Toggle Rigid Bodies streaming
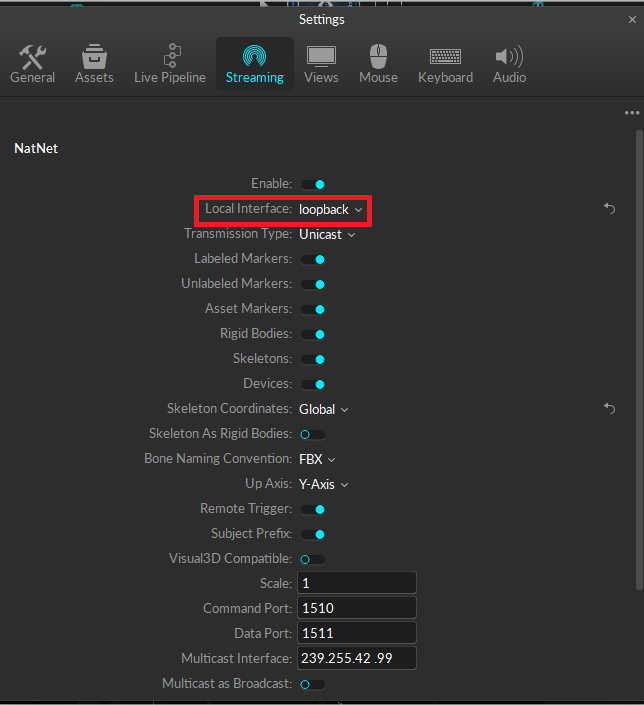 pyautogui.click(x=313, y=335)
